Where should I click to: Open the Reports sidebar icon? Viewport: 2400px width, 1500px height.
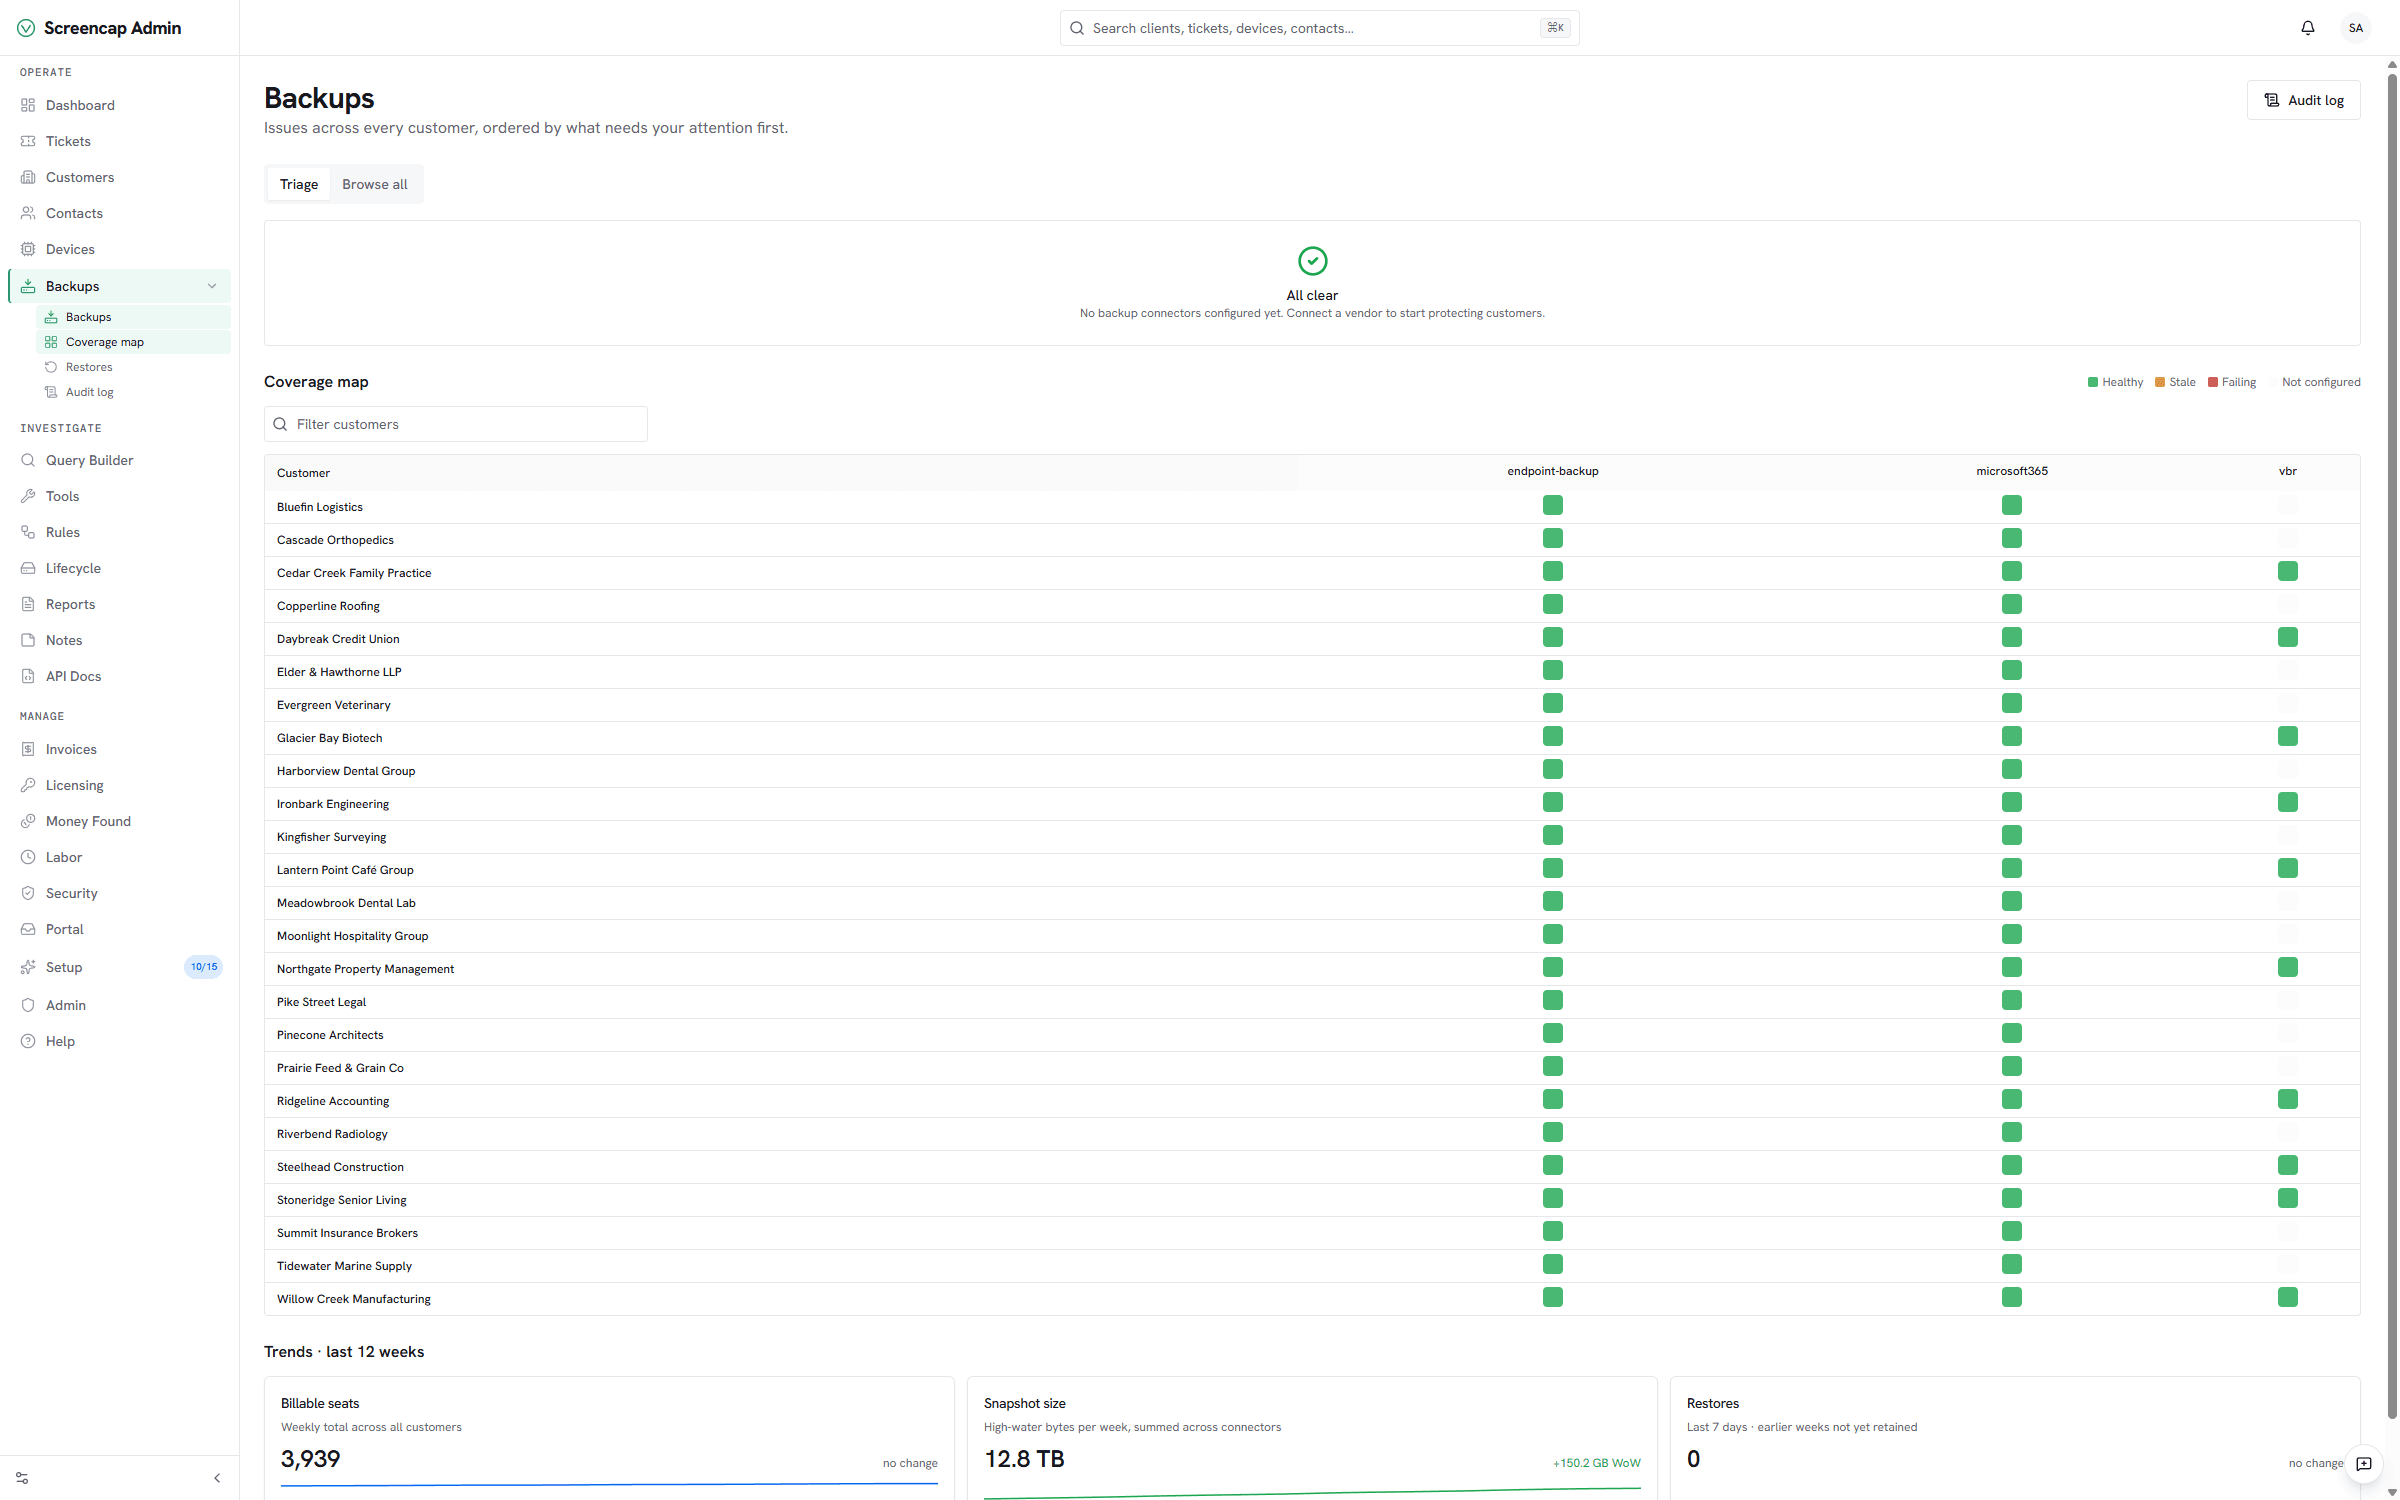point(28,604)
